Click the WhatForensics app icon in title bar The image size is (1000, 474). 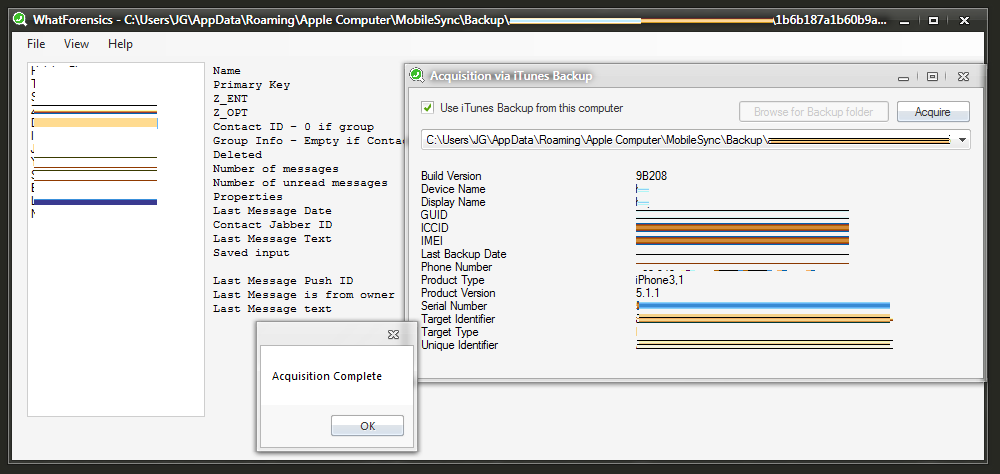coord(20,20)
